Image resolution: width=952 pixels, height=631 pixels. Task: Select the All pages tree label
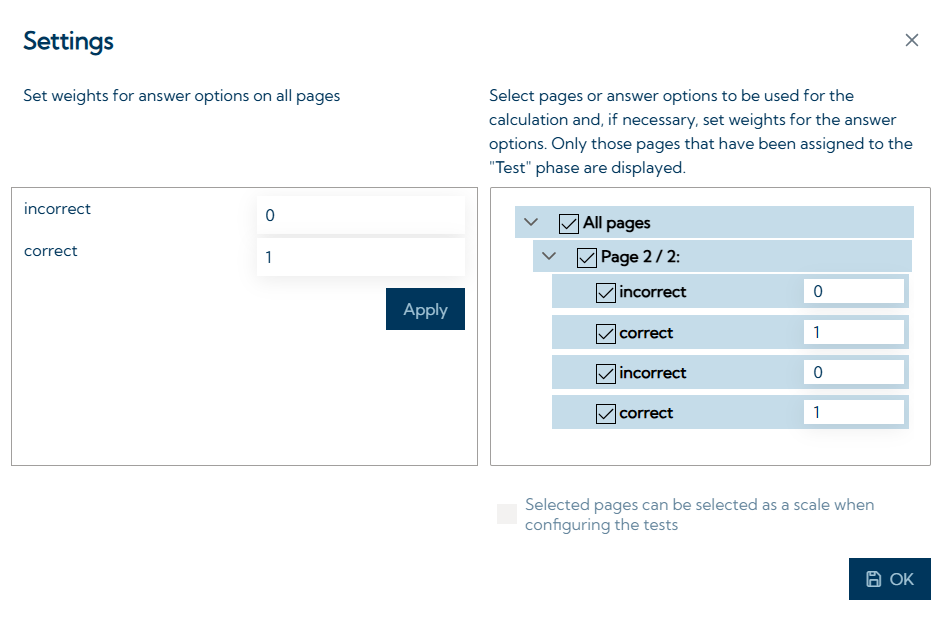(617, 223)
